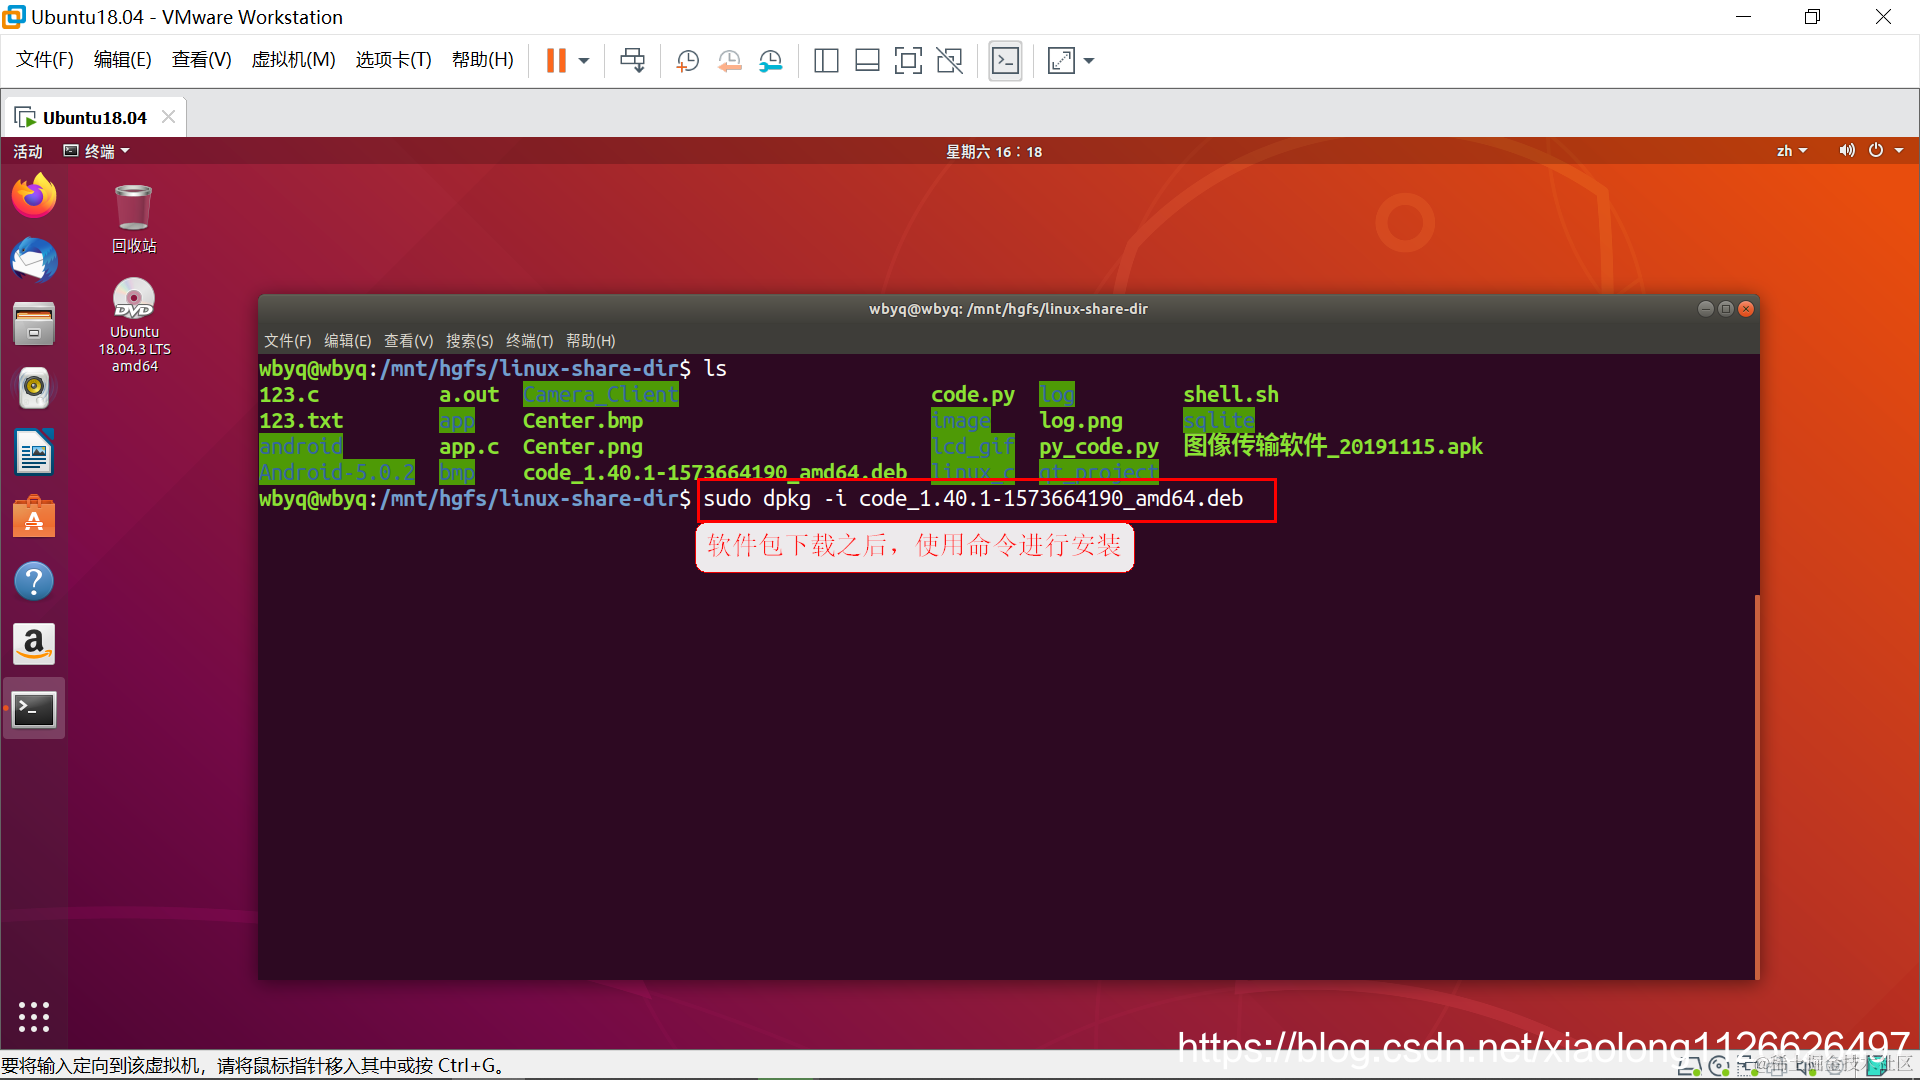The height and width of the screenshot is (1080, 1920).
Task: Toggle the console view toolbar button
Action: (x=1005, y=61)
